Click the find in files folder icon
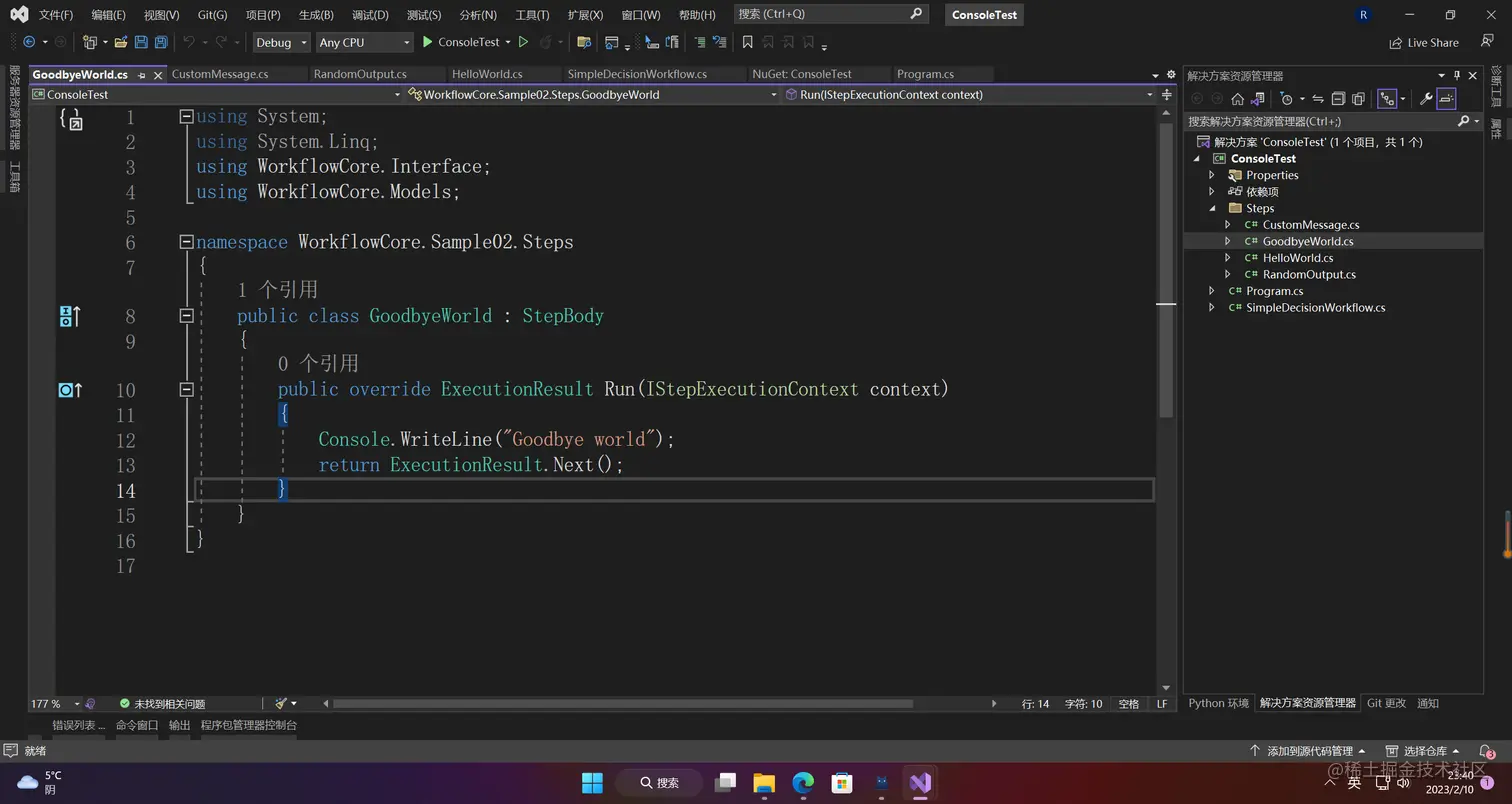The image size is (1512, 804). pos(583,42)
